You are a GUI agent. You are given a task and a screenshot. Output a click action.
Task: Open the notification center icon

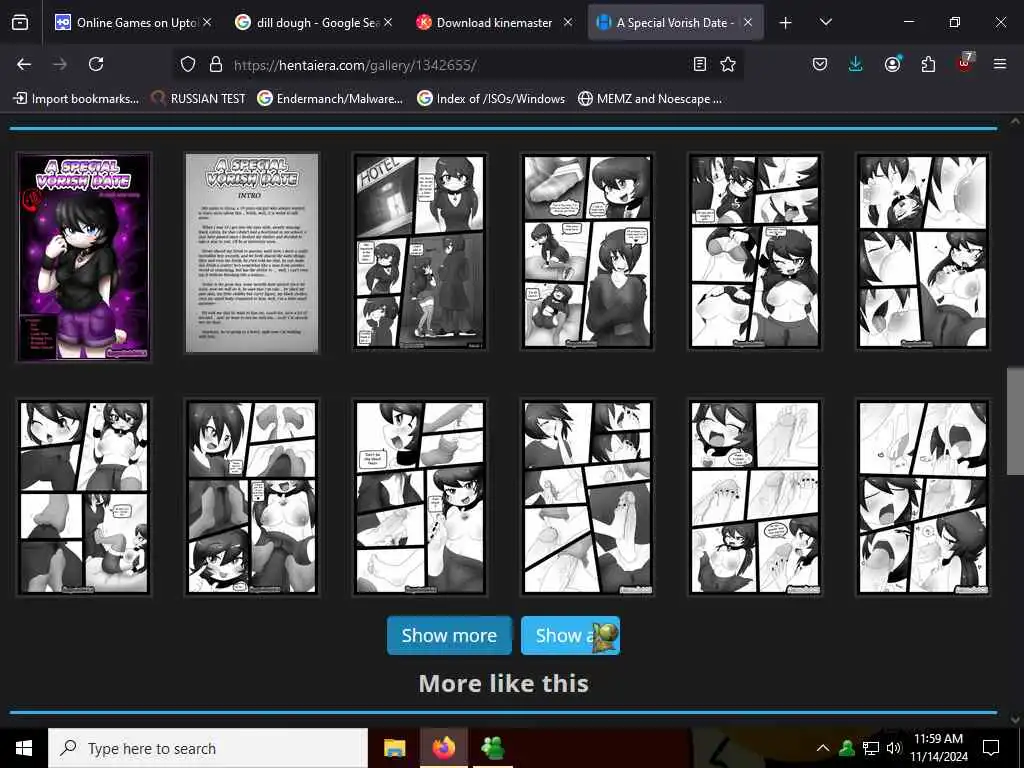(x=991, y=748)
